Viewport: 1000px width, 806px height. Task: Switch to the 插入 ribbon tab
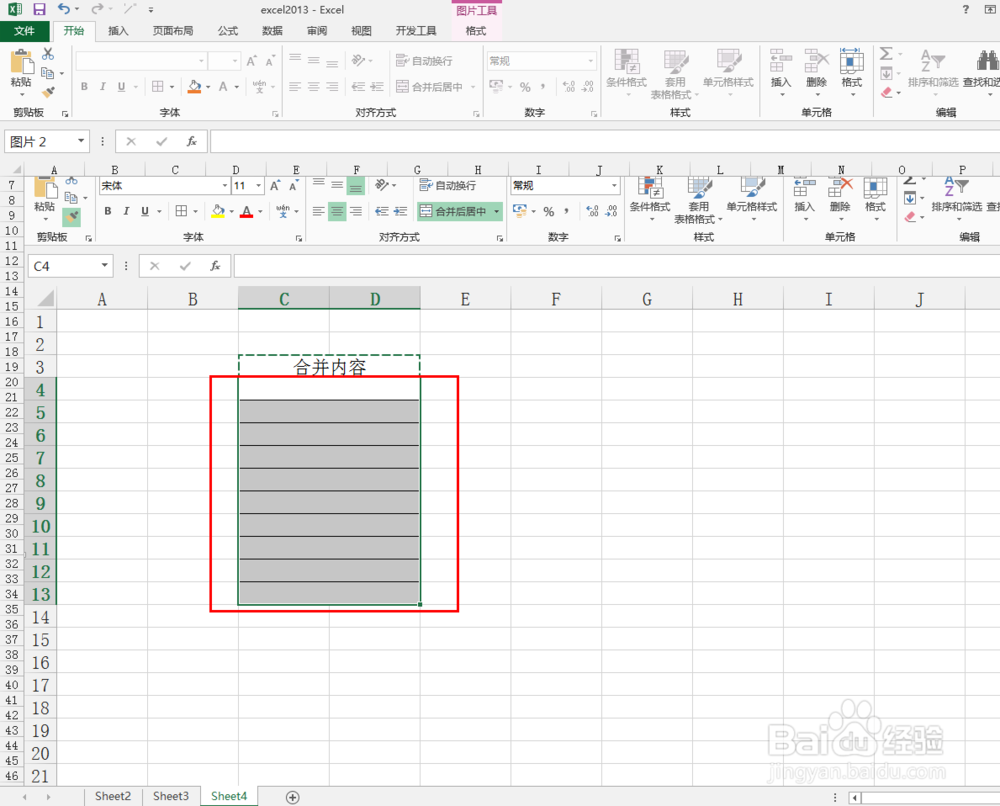[x=118, y=31]
